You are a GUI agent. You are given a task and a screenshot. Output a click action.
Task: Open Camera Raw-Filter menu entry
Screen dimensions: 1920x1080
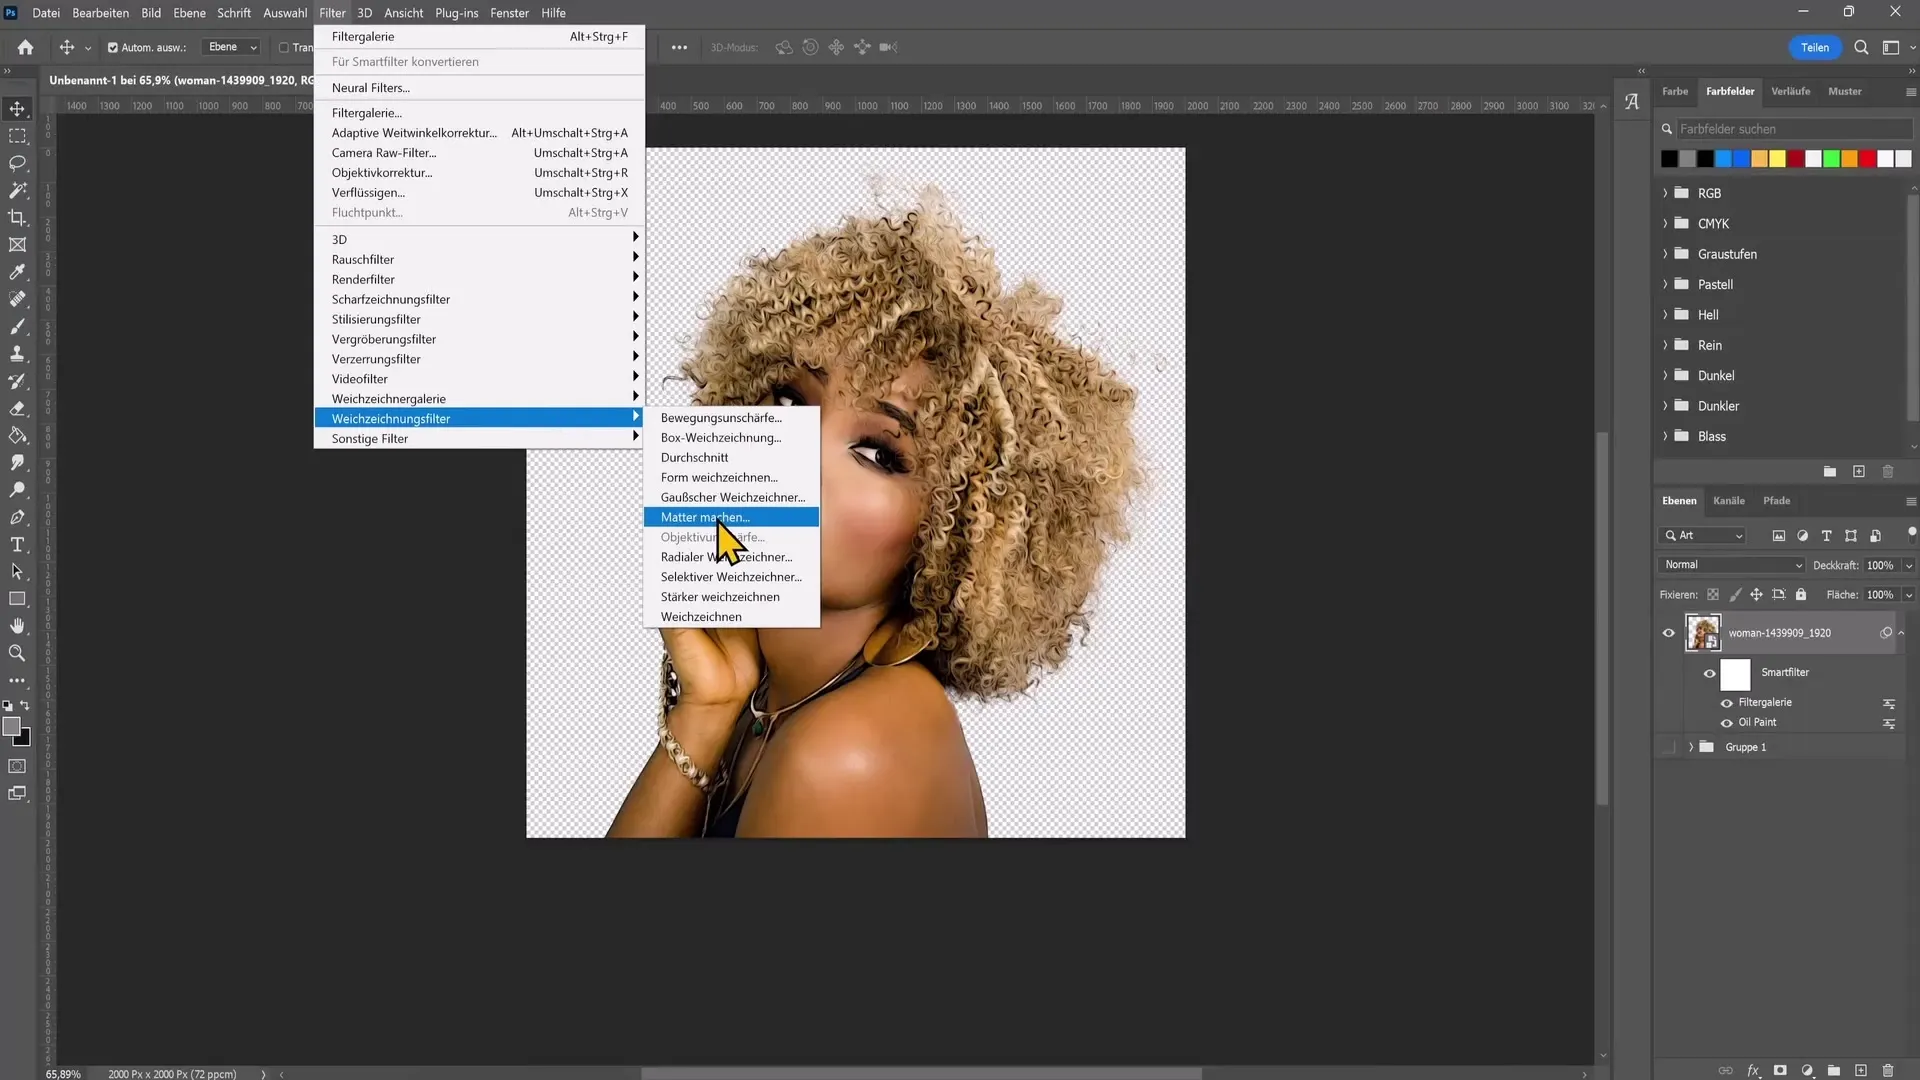[x=479, y=153]
